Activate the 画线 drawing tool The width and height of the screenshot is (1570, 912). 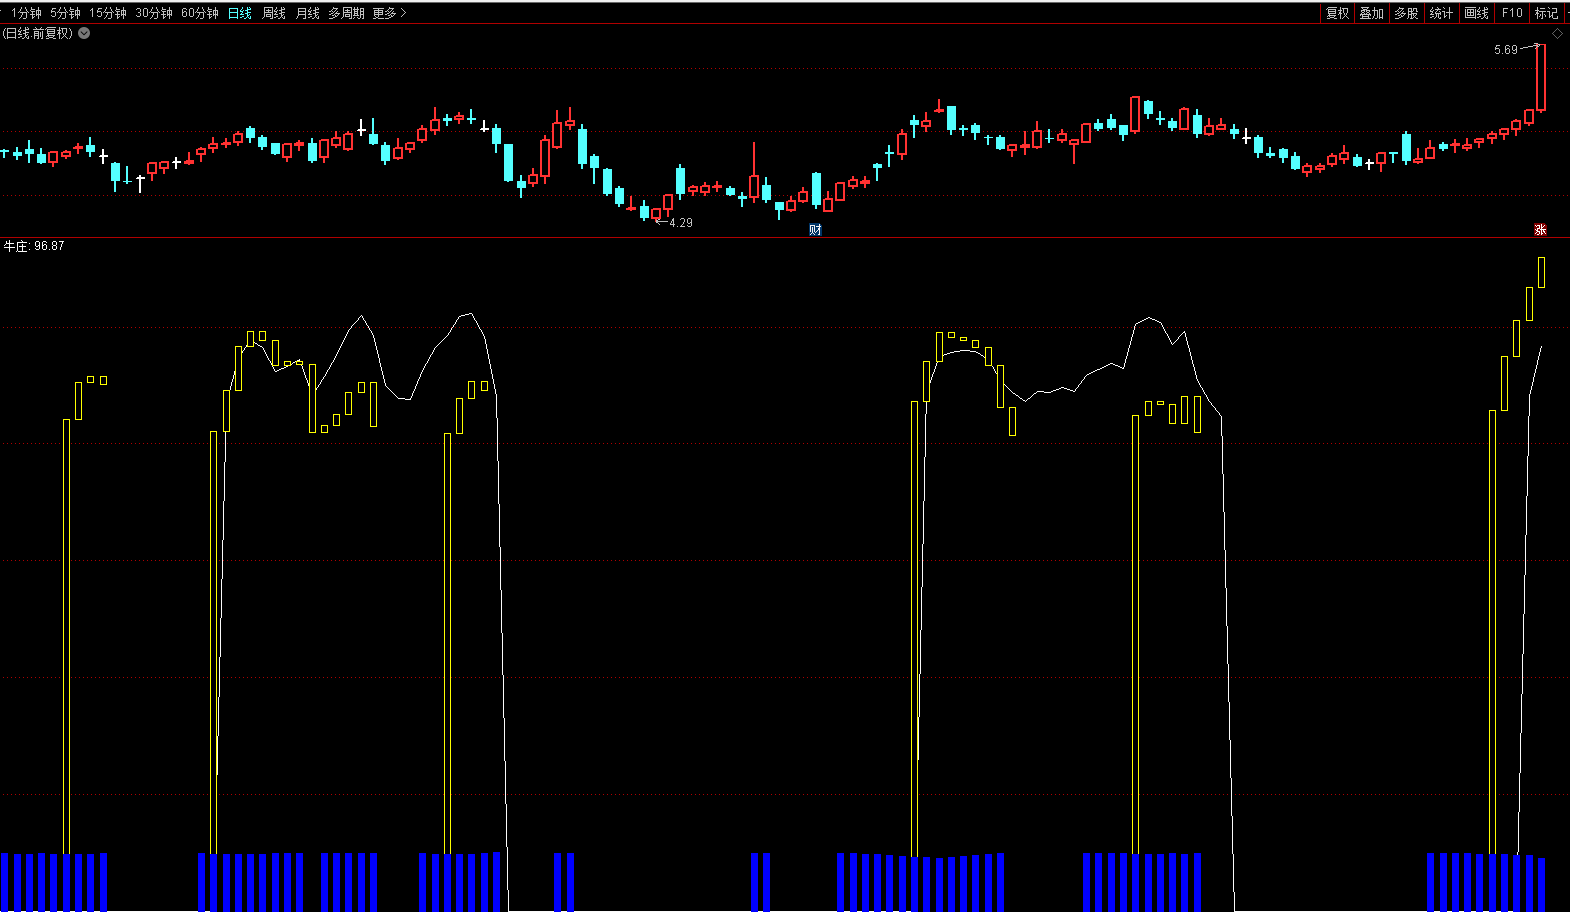click(1476, 13)
